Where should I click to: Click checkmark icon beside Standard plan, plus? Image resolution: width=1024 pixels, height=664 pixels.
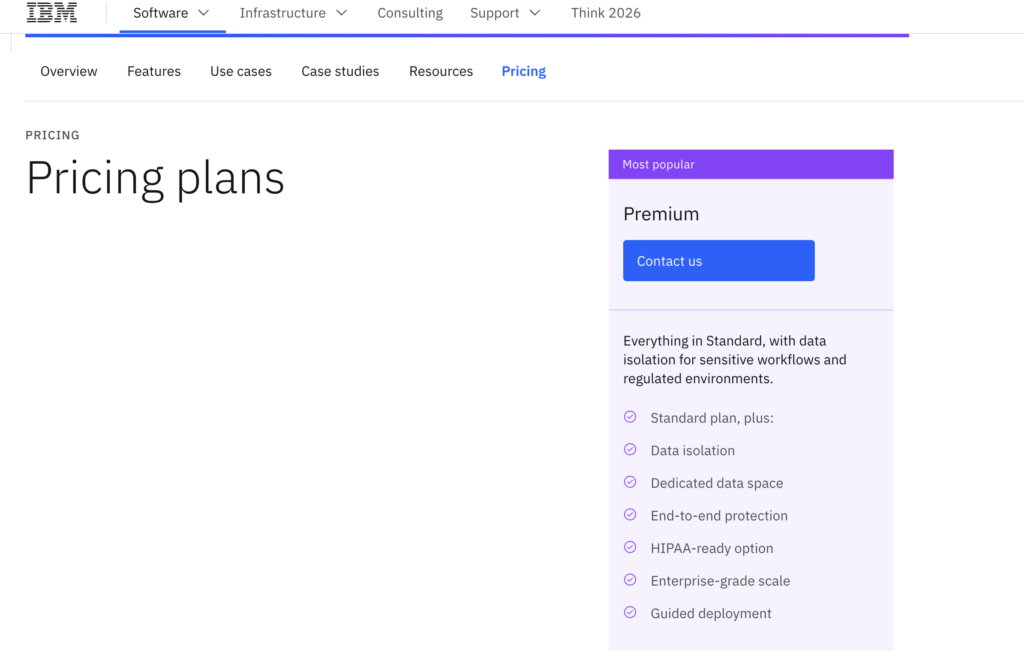[x=630, y=417]
